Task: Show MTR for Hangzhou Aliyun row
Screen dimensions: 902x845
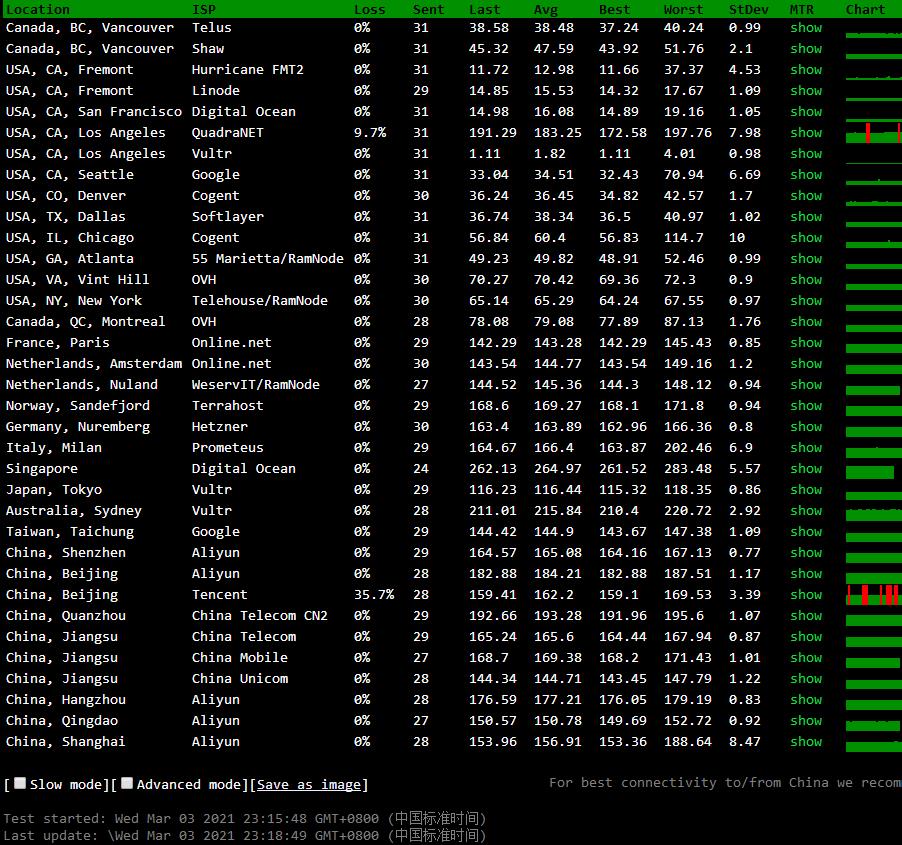Action: [806, 699]
